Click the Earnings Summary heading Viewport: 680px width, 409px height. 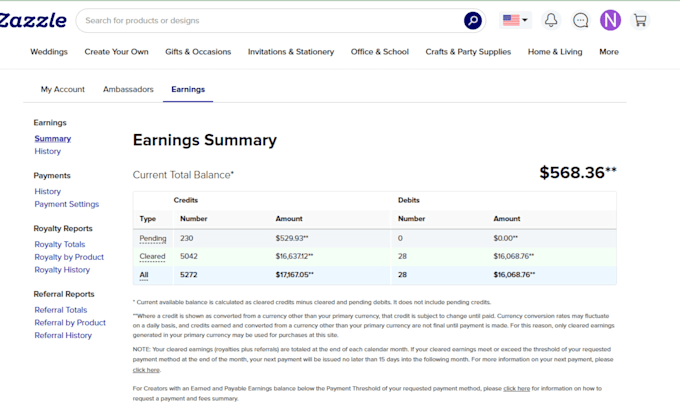tap(205, 140)
